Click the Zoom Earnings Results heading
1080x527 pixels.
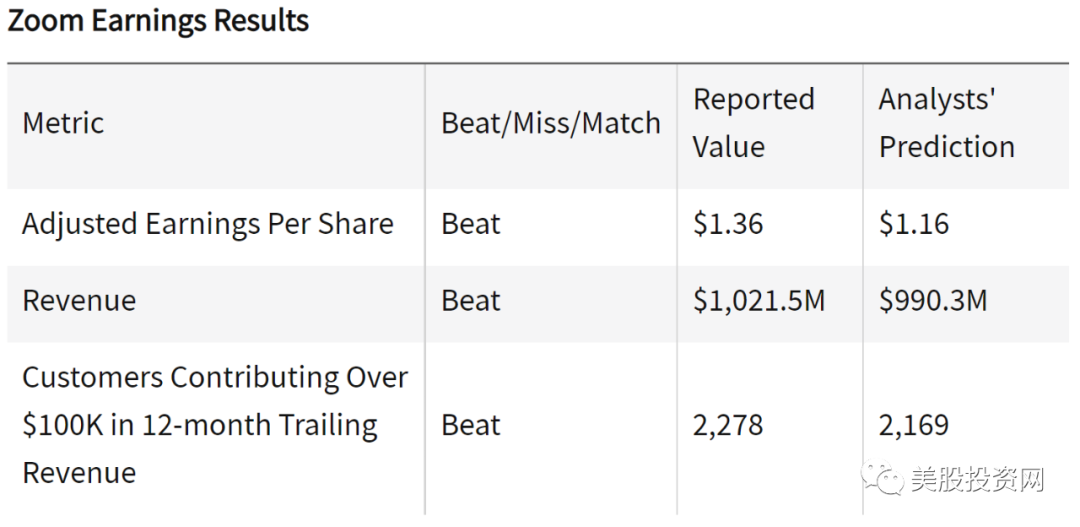coord(158,21)
